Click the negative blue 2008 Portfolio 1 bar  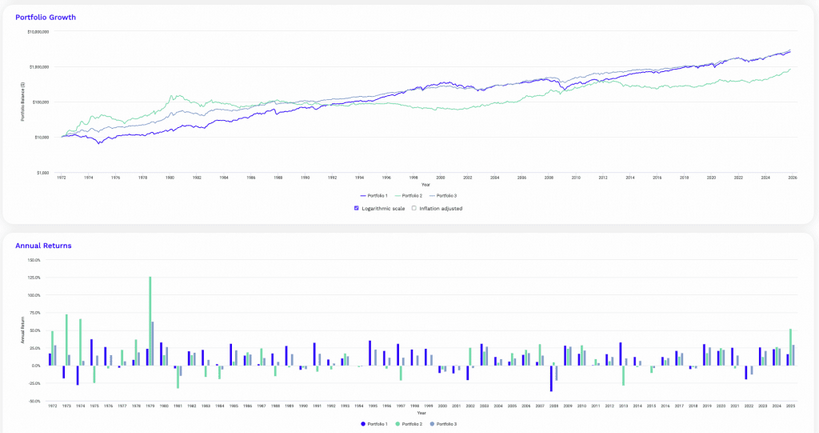click(551, 378)
